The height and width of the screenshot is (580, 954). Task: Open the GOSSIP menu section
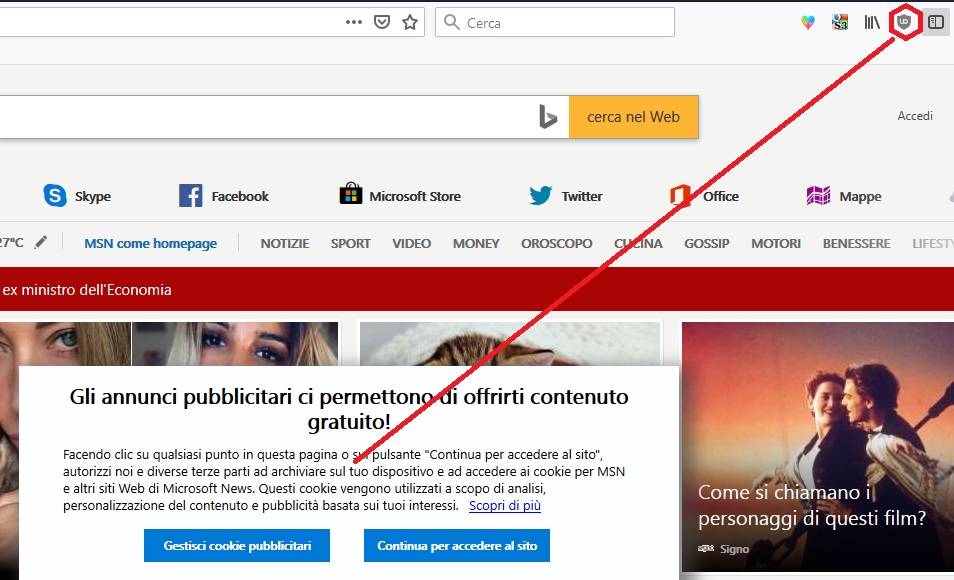tap(706, 243)
